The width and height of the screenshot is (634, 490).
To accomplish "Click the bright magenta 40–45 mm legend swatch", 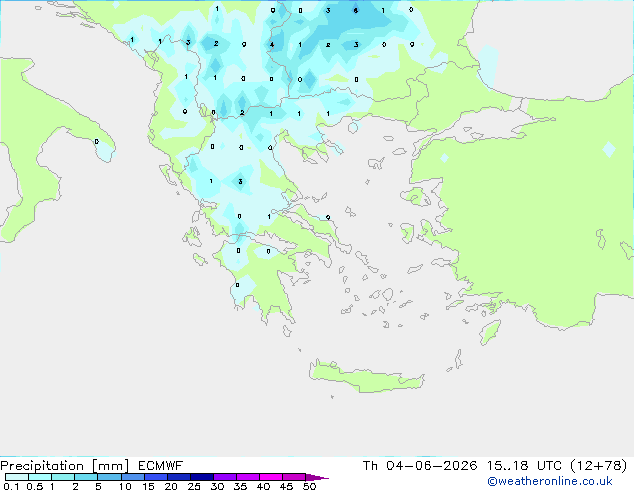I will point(271,477).
